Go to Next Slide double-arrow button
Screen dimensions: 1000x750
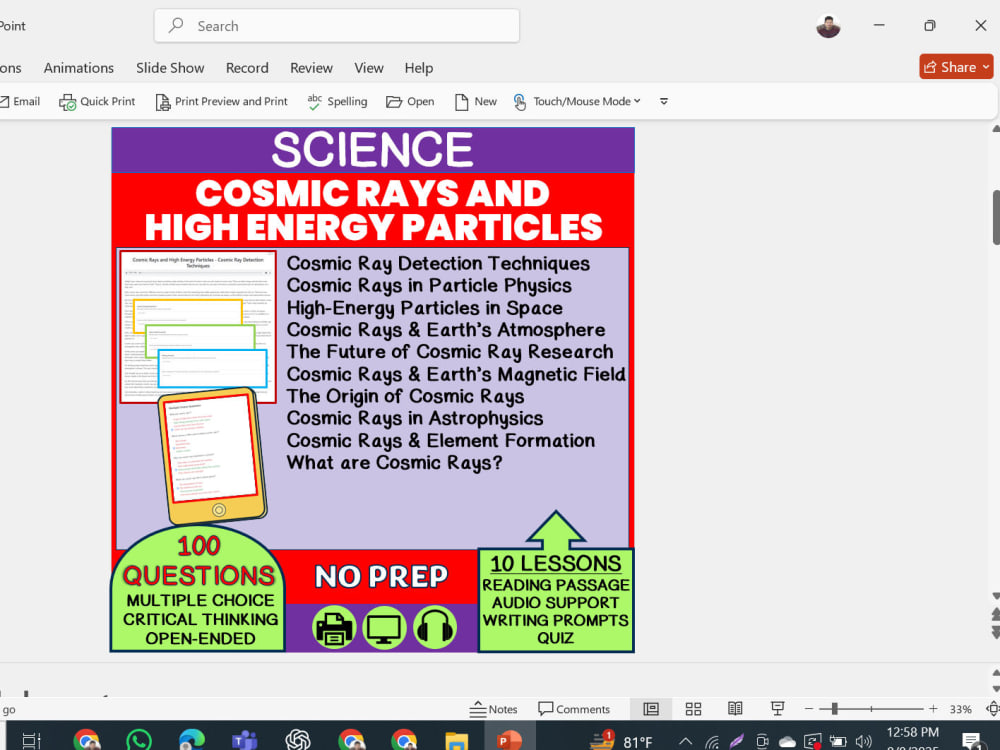pyautogui.click(x=996, y=633)
